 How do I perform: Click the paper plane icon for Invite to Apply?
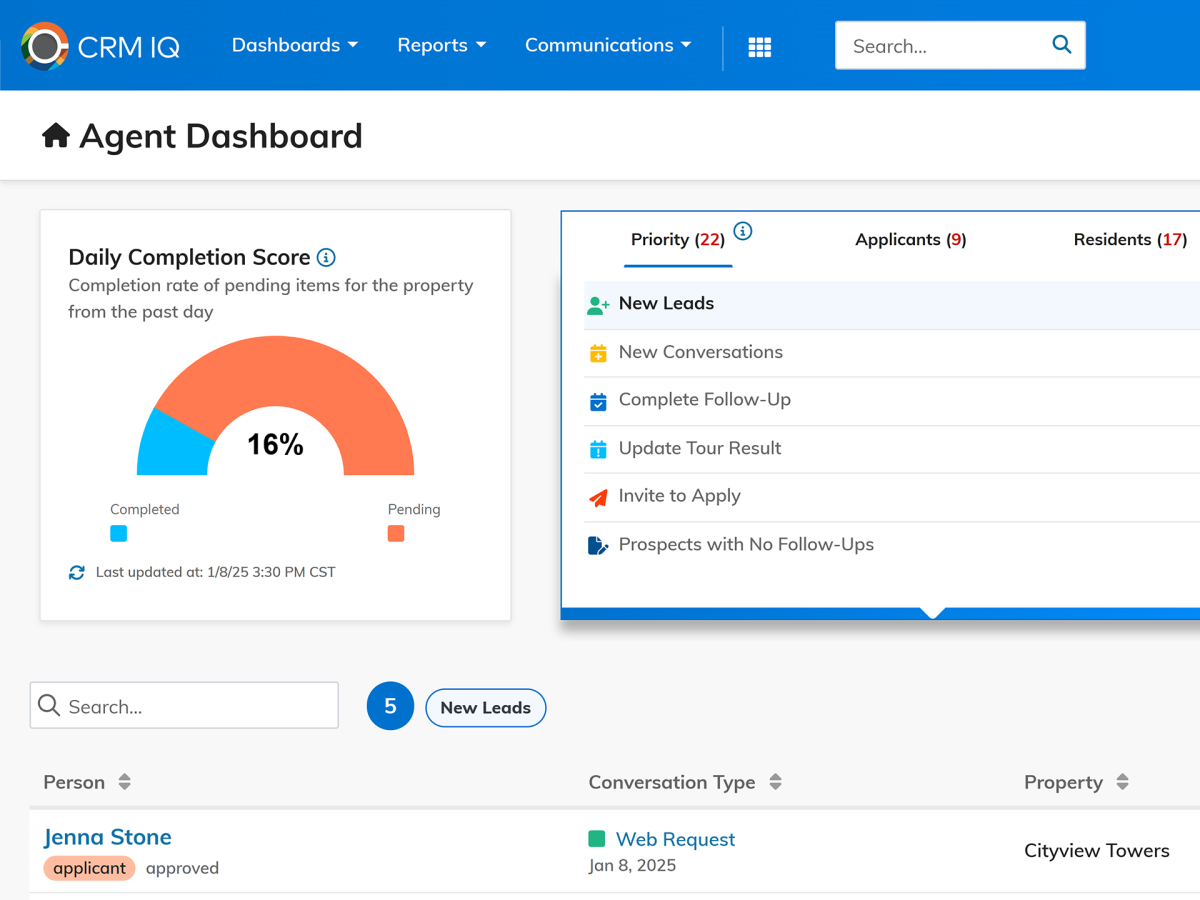pyautogui.click(x=597, y=497)
